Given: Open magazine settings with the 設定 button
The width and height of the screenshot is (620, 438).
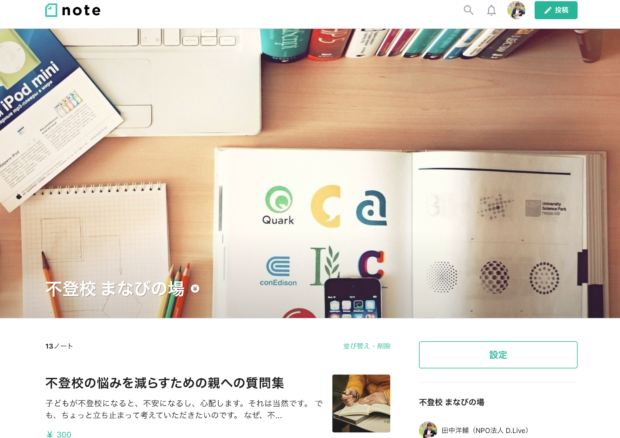Looking at the screenshot, I should [x=498, y=355].
